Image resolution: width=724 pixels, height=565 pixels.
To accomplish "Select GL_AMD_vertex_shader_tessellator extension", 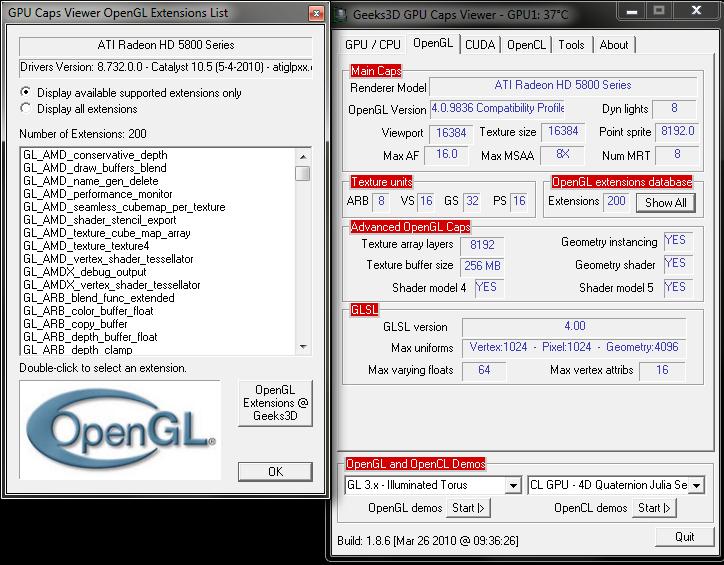I will click(109, 258).
